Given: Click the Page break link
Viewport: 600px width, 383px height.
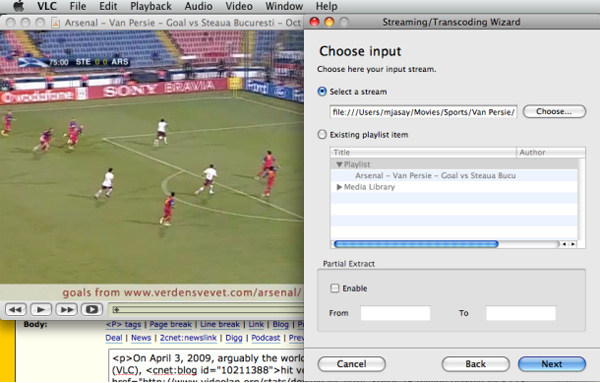Looking at the screenshot, I should pos(170,324).
